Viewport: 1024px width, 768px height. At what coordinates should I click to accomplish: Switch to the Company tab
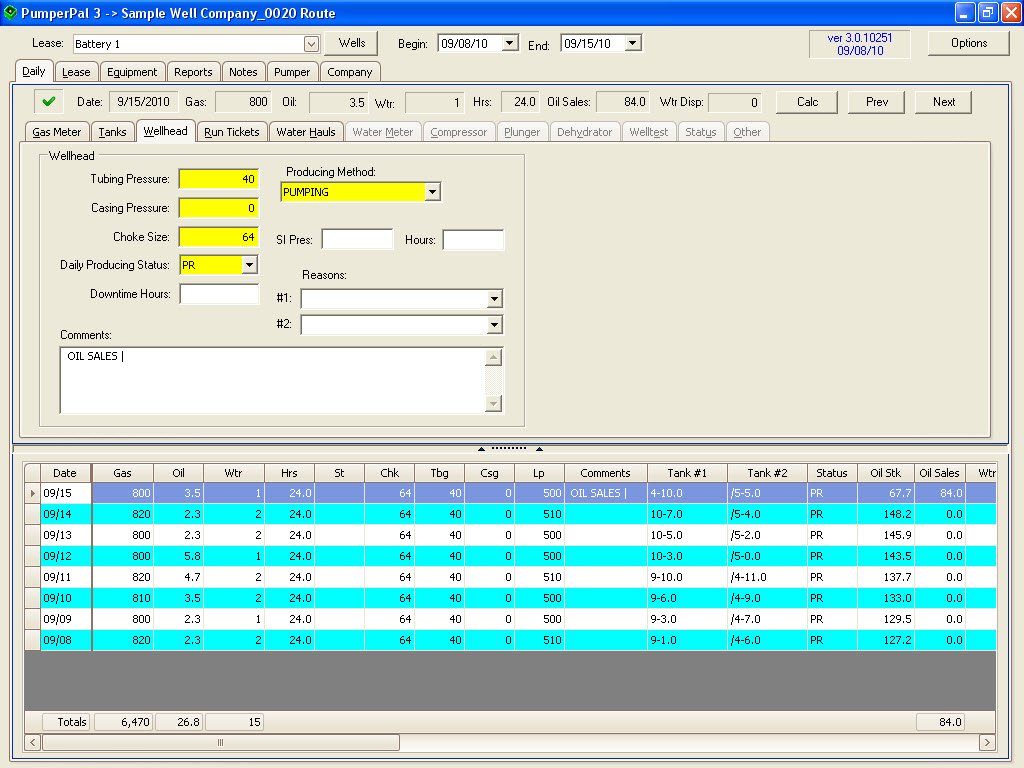coord(350,71)
